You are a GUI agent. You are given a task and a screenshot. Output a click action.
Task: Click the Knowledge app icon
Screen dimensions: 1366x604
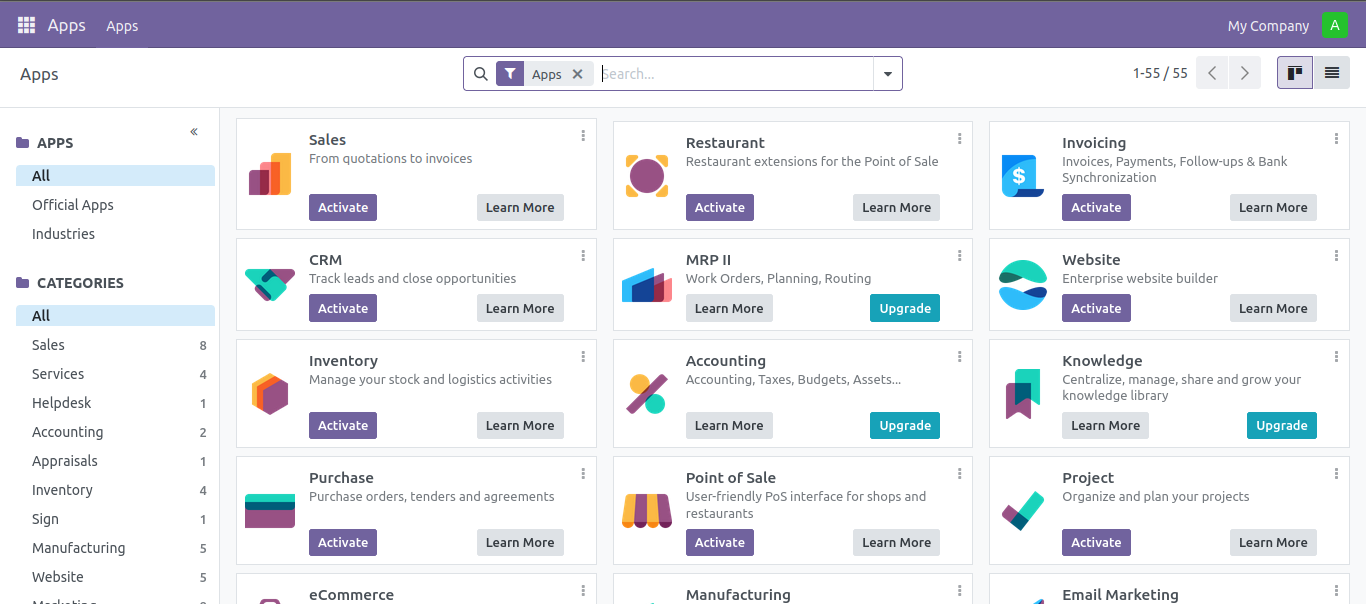pos(1023,393)
